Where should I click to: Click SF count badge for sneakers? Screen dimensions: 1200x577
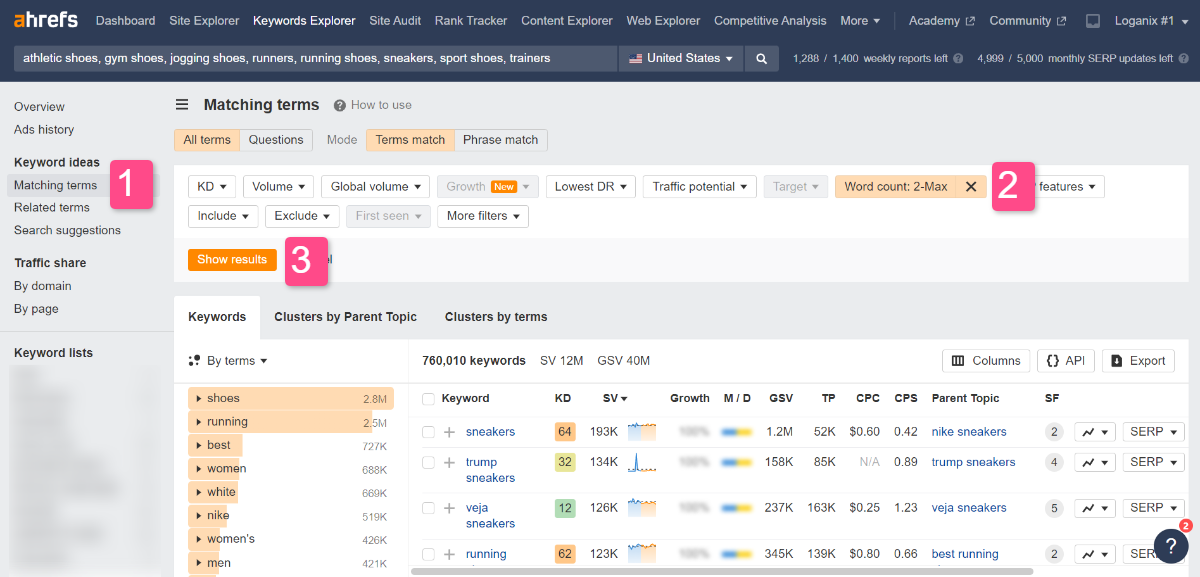(x=1054, y=432)
